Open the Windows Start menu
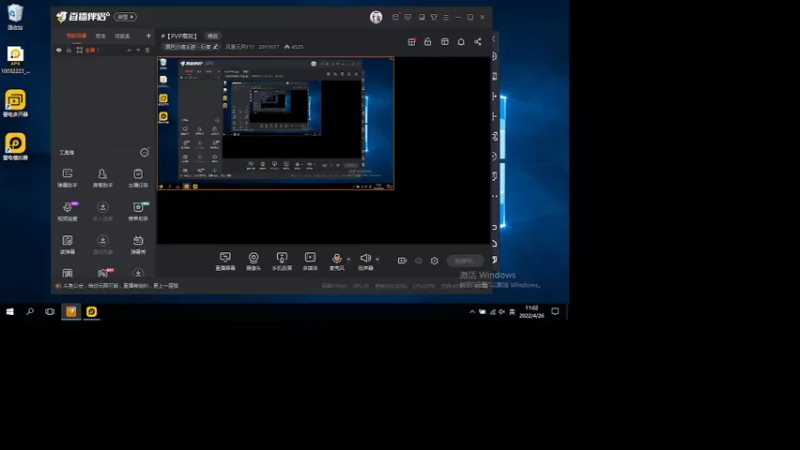 pos(10,311)
